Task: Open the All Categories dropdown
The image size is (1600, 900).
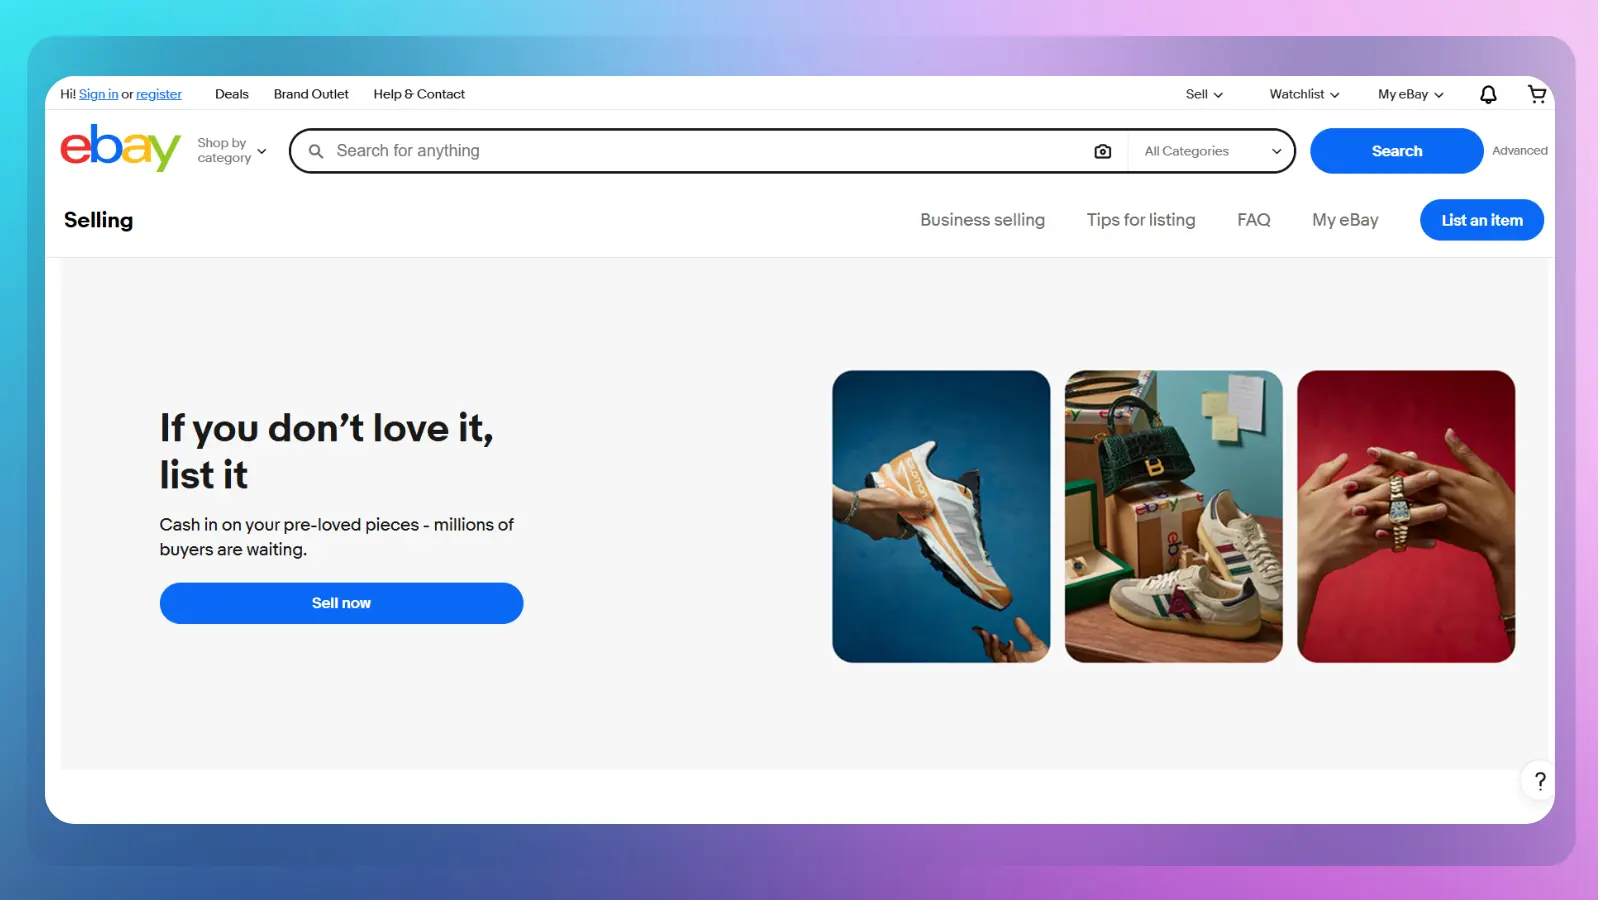Action: click(1212, 151)
